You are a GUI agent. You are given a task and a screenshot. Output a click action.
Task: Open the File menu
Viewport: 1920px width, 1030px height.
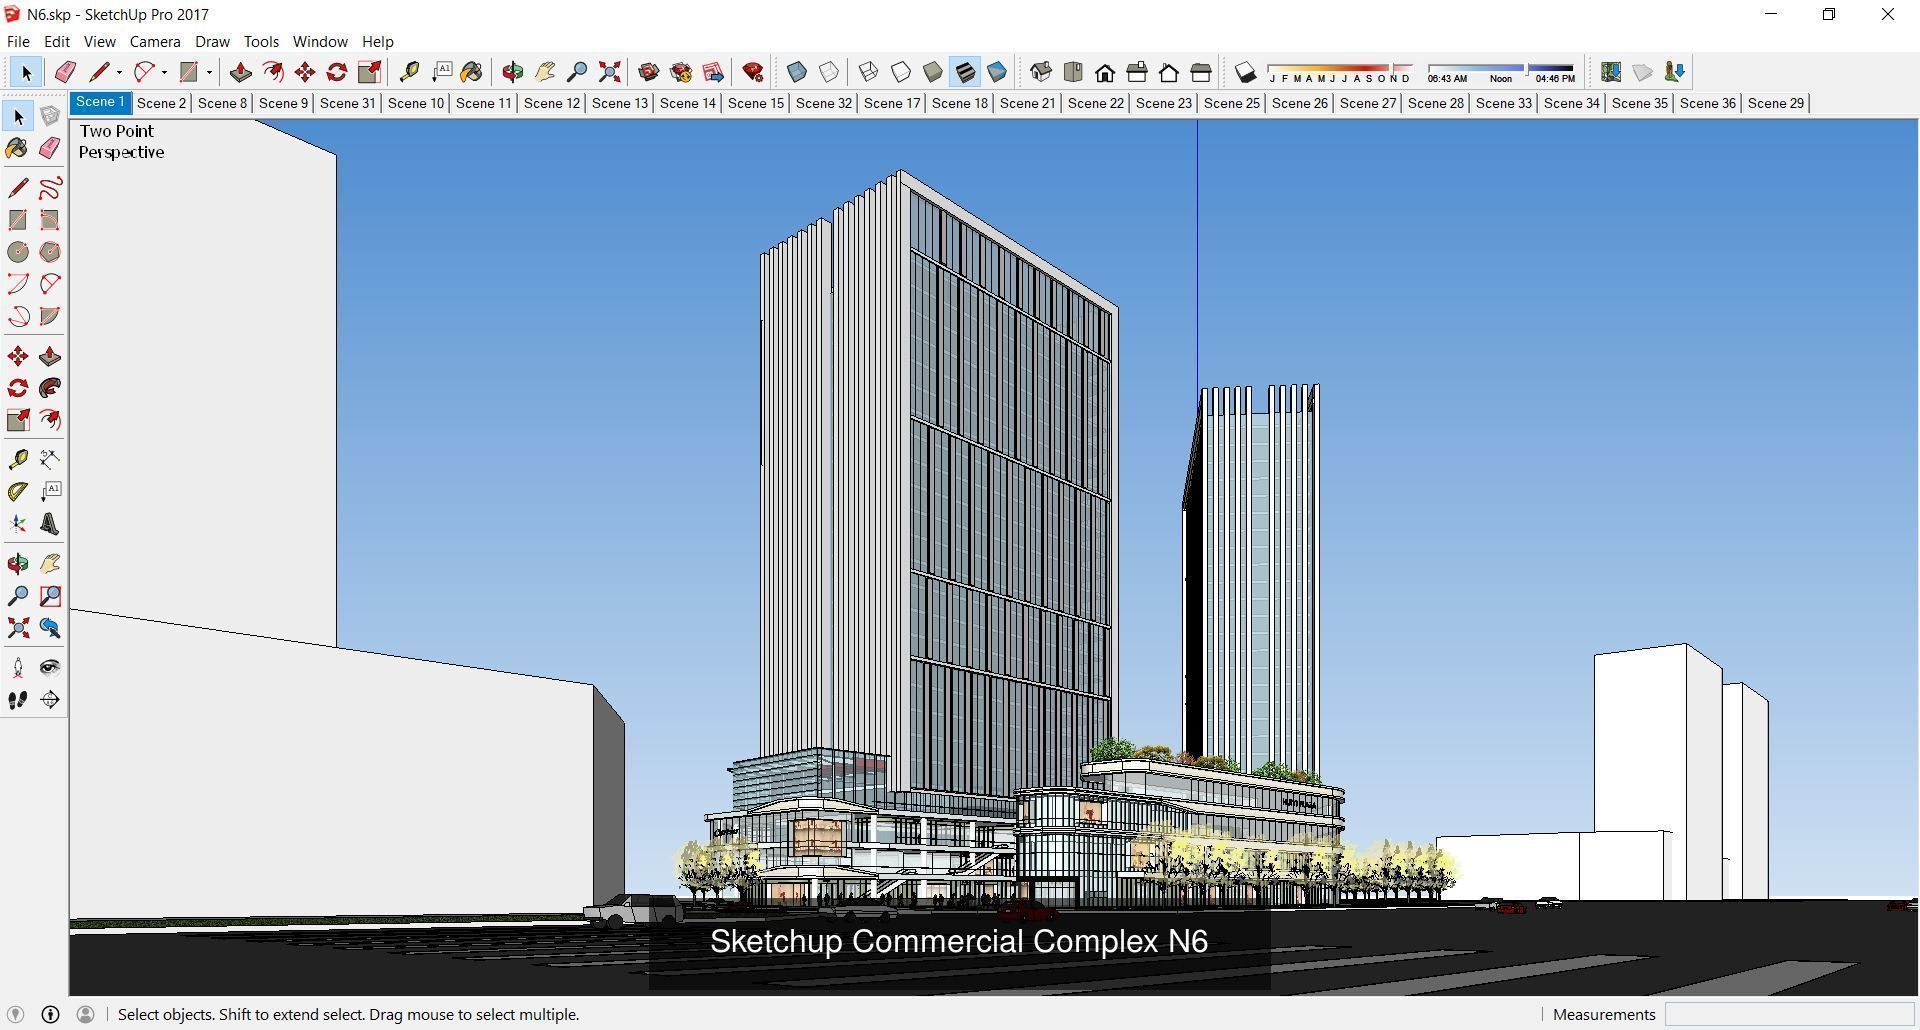[18, 42]
